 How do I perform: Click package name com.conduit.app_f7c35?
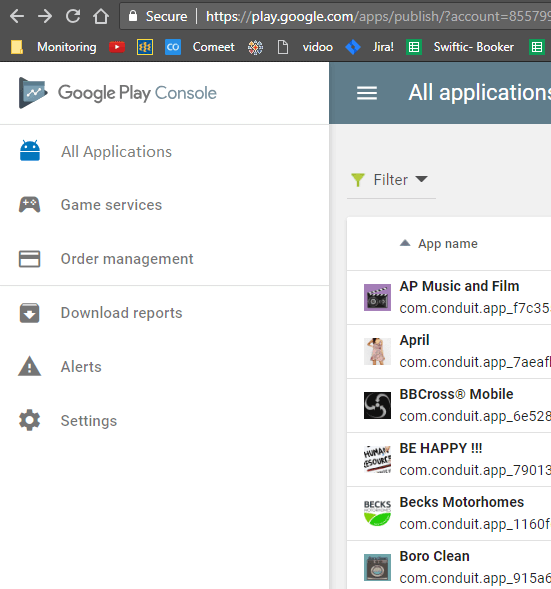[x=475, y=308]
